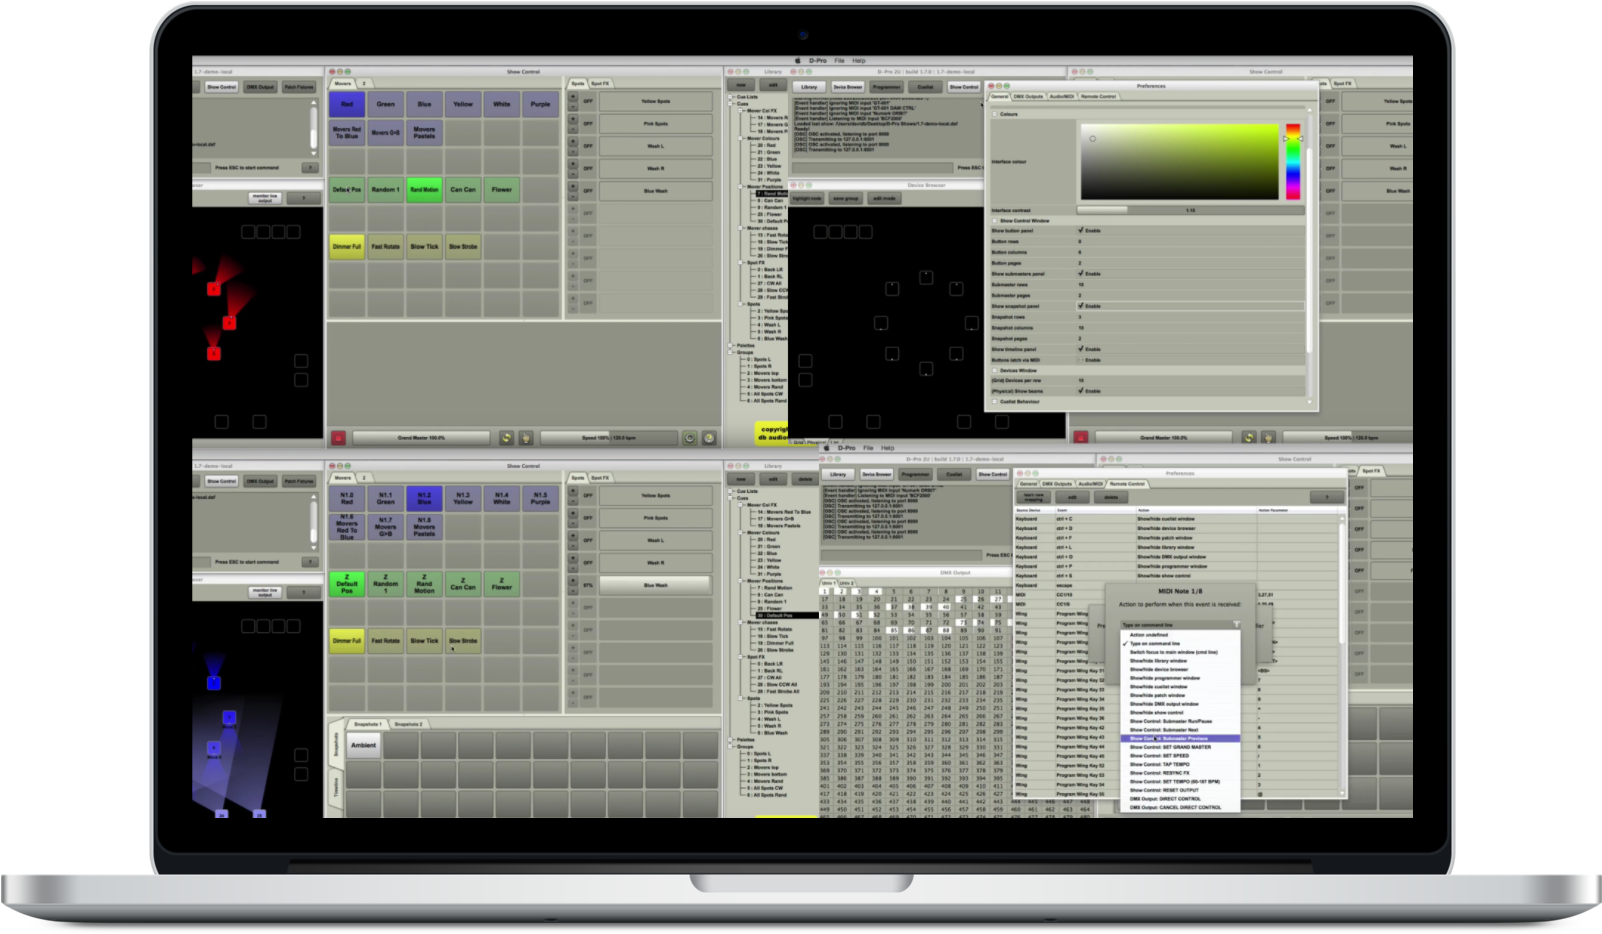Click round icon just right of upper-left Speed bar
The width and height of the screenshot is (1602, 934).
pos(690,438)
